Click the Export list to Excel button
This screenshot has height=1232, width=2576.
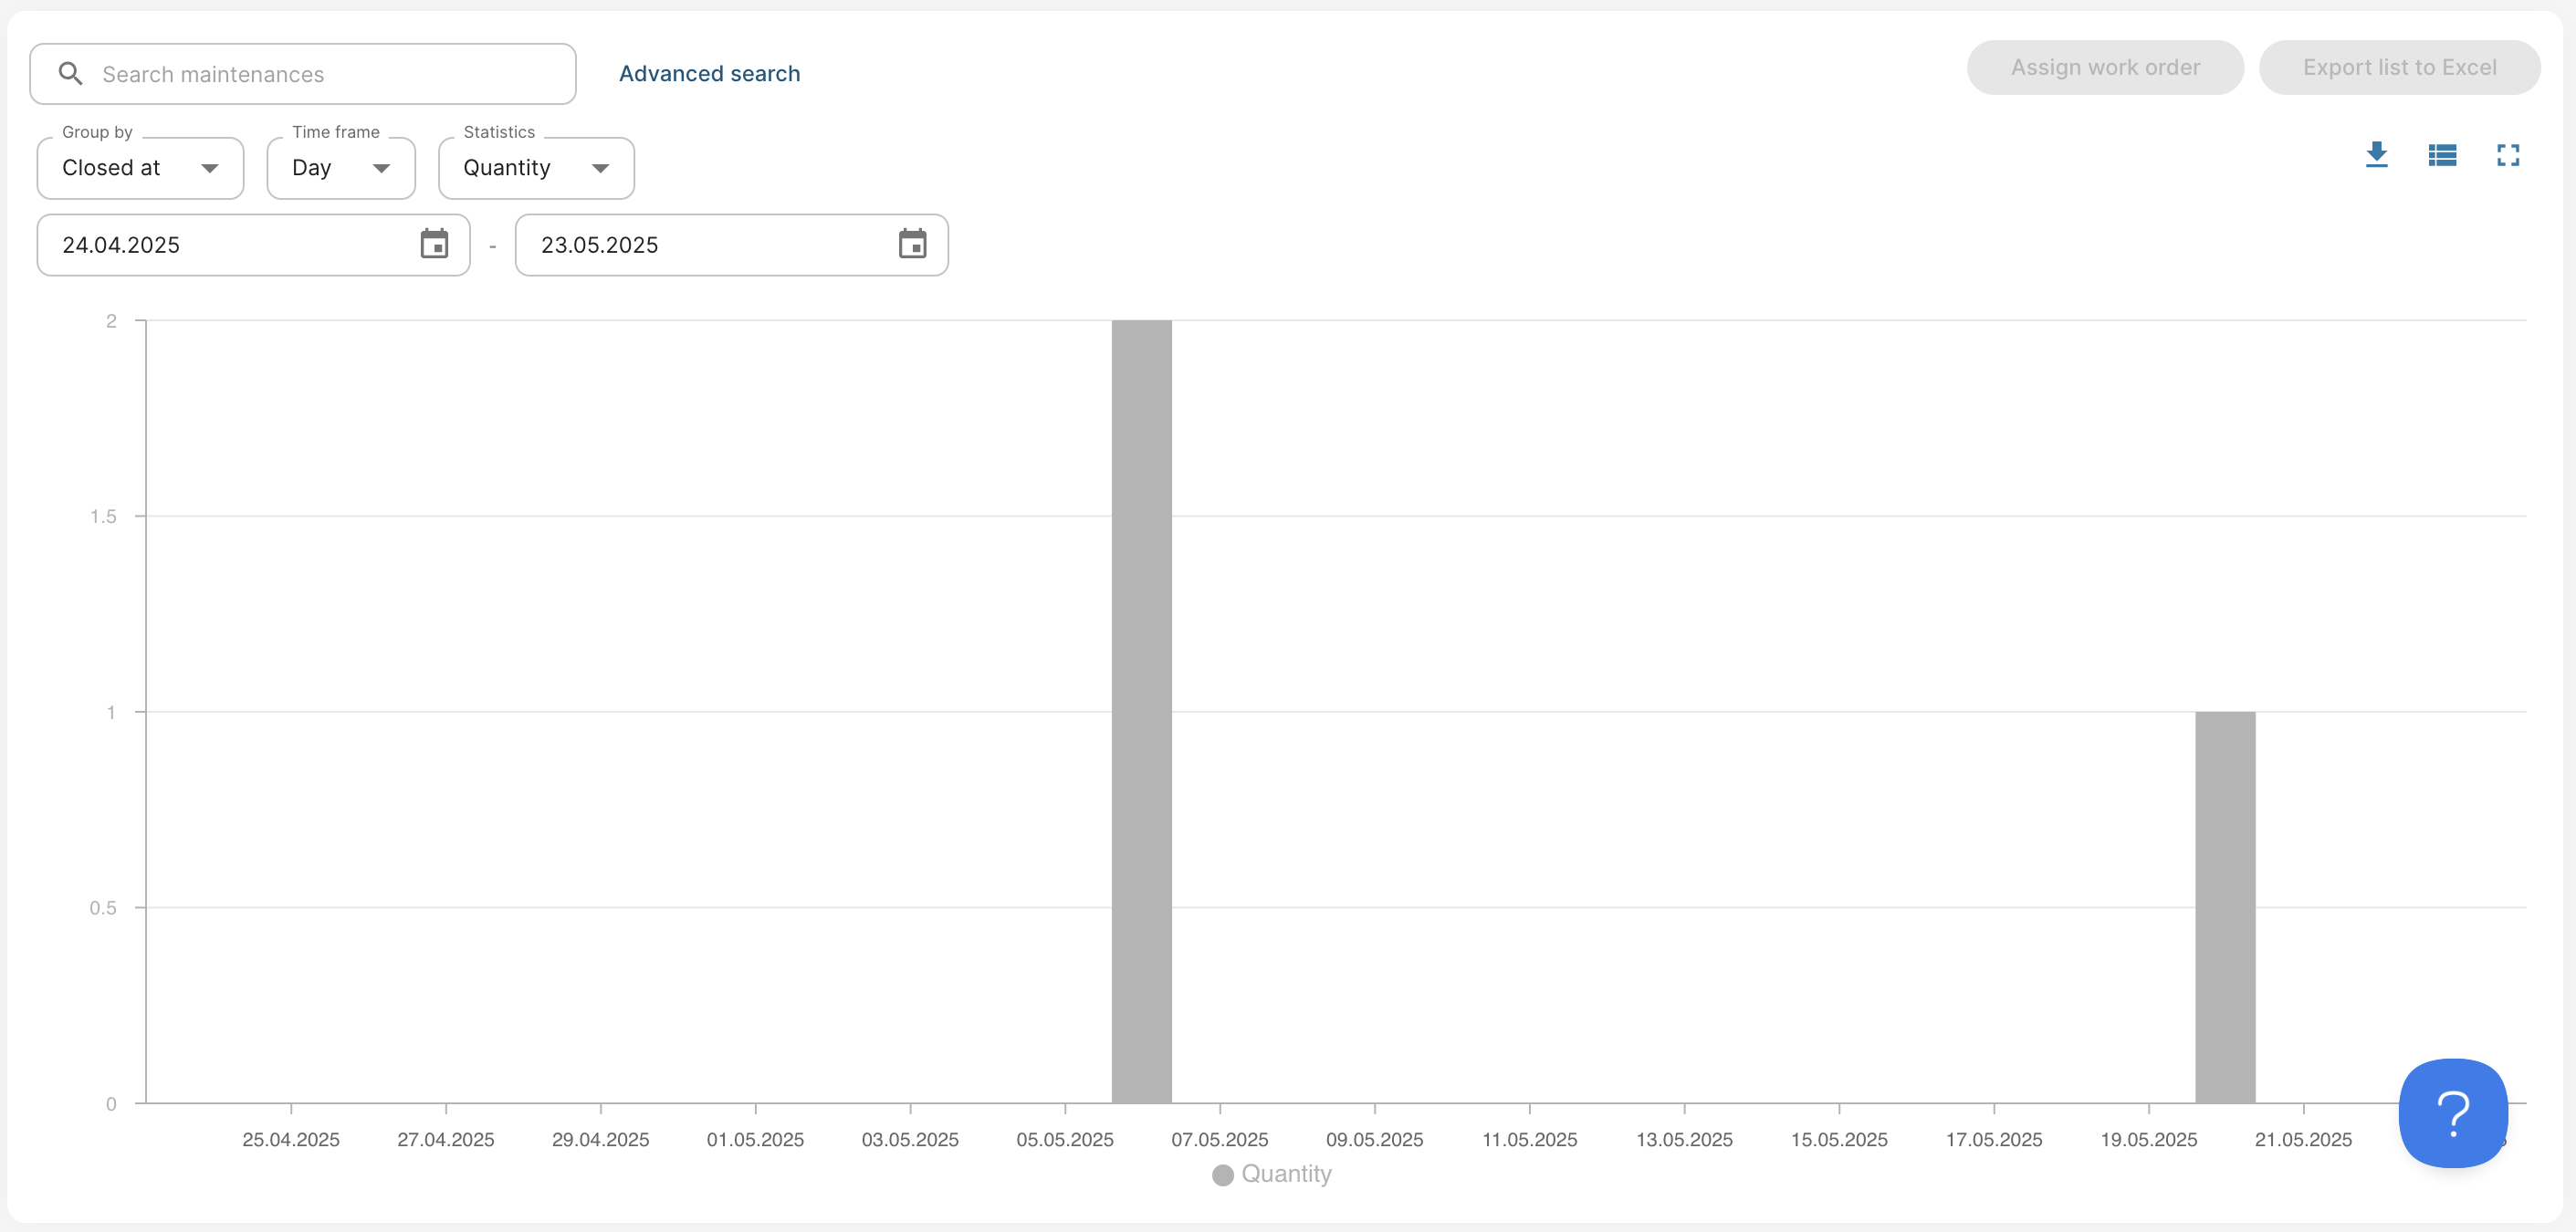[2399, 68]
